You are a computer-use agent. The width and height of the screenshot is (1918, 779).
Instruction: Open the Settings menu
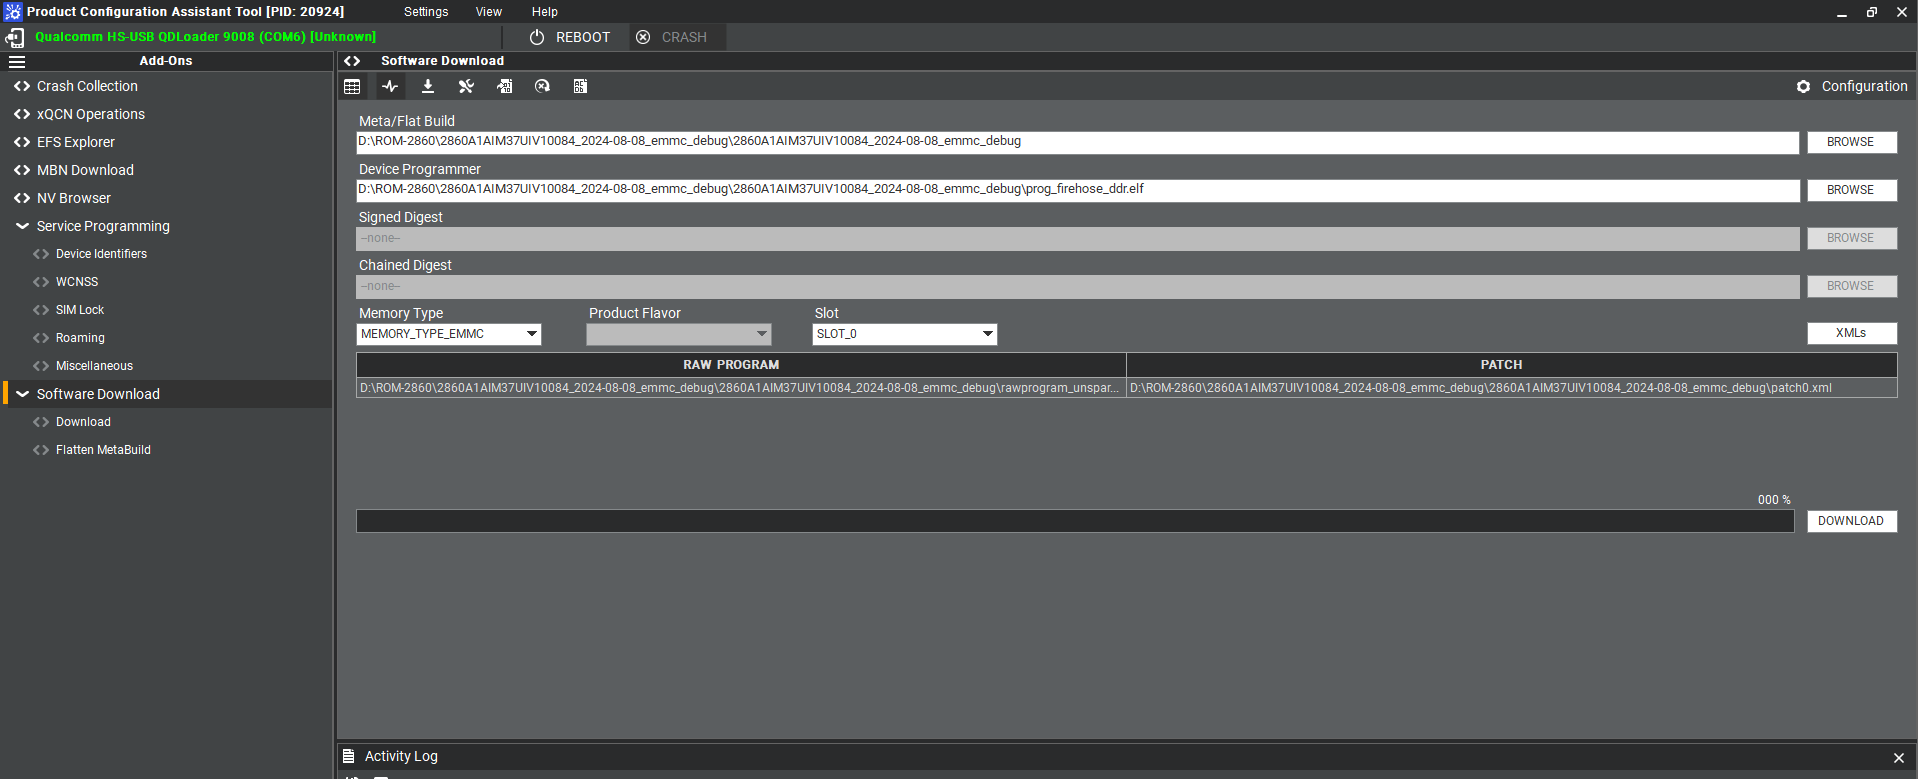click(x=426, y=12)
